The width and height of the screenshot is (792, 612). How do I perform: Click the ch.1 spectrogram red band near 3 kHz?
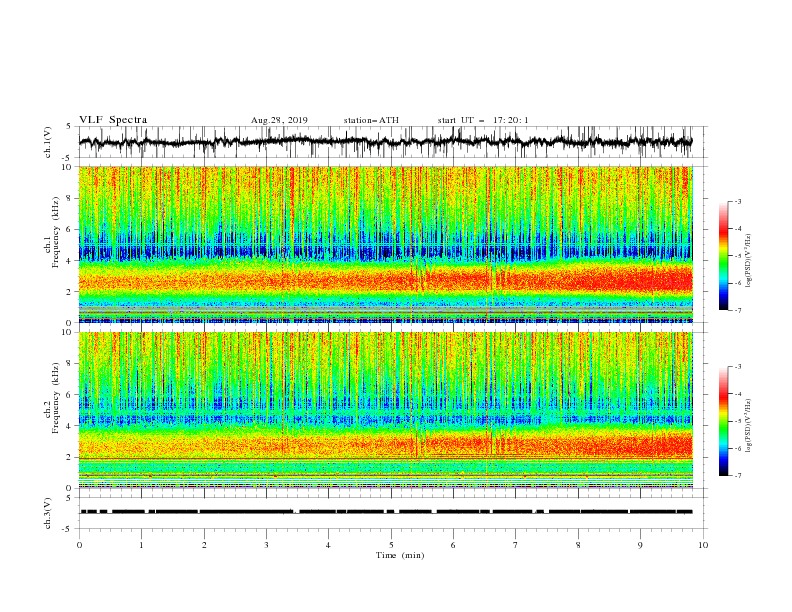[x=385, y=279]
